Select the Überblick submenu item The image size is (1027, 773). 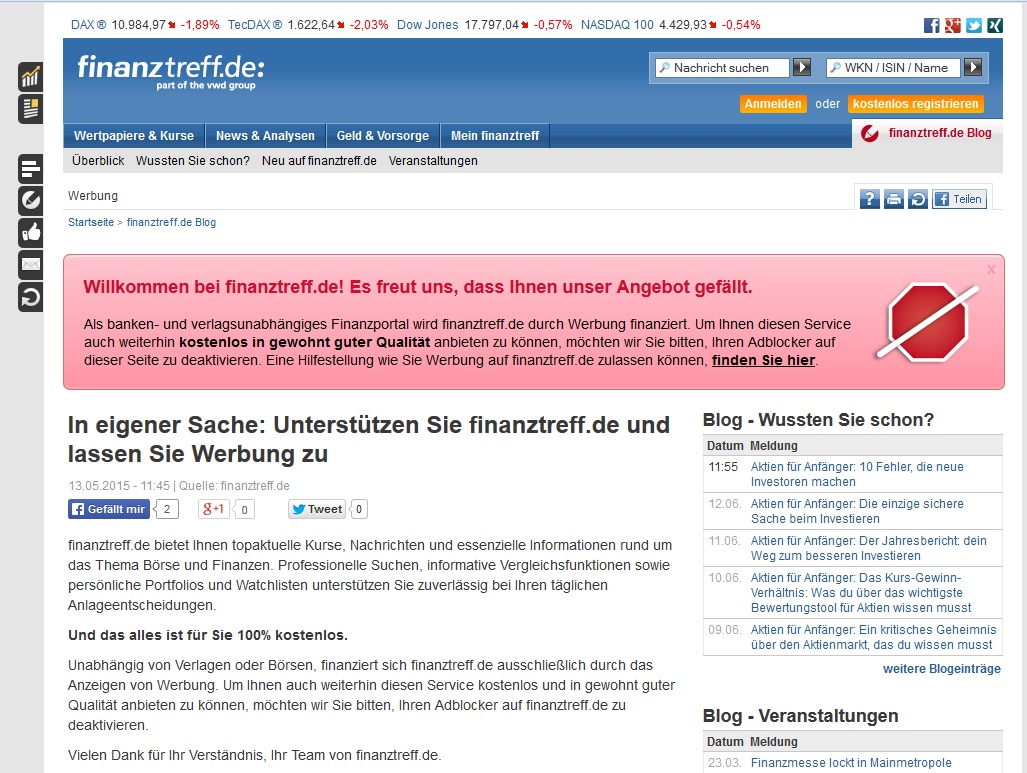(x=98, y=160)
